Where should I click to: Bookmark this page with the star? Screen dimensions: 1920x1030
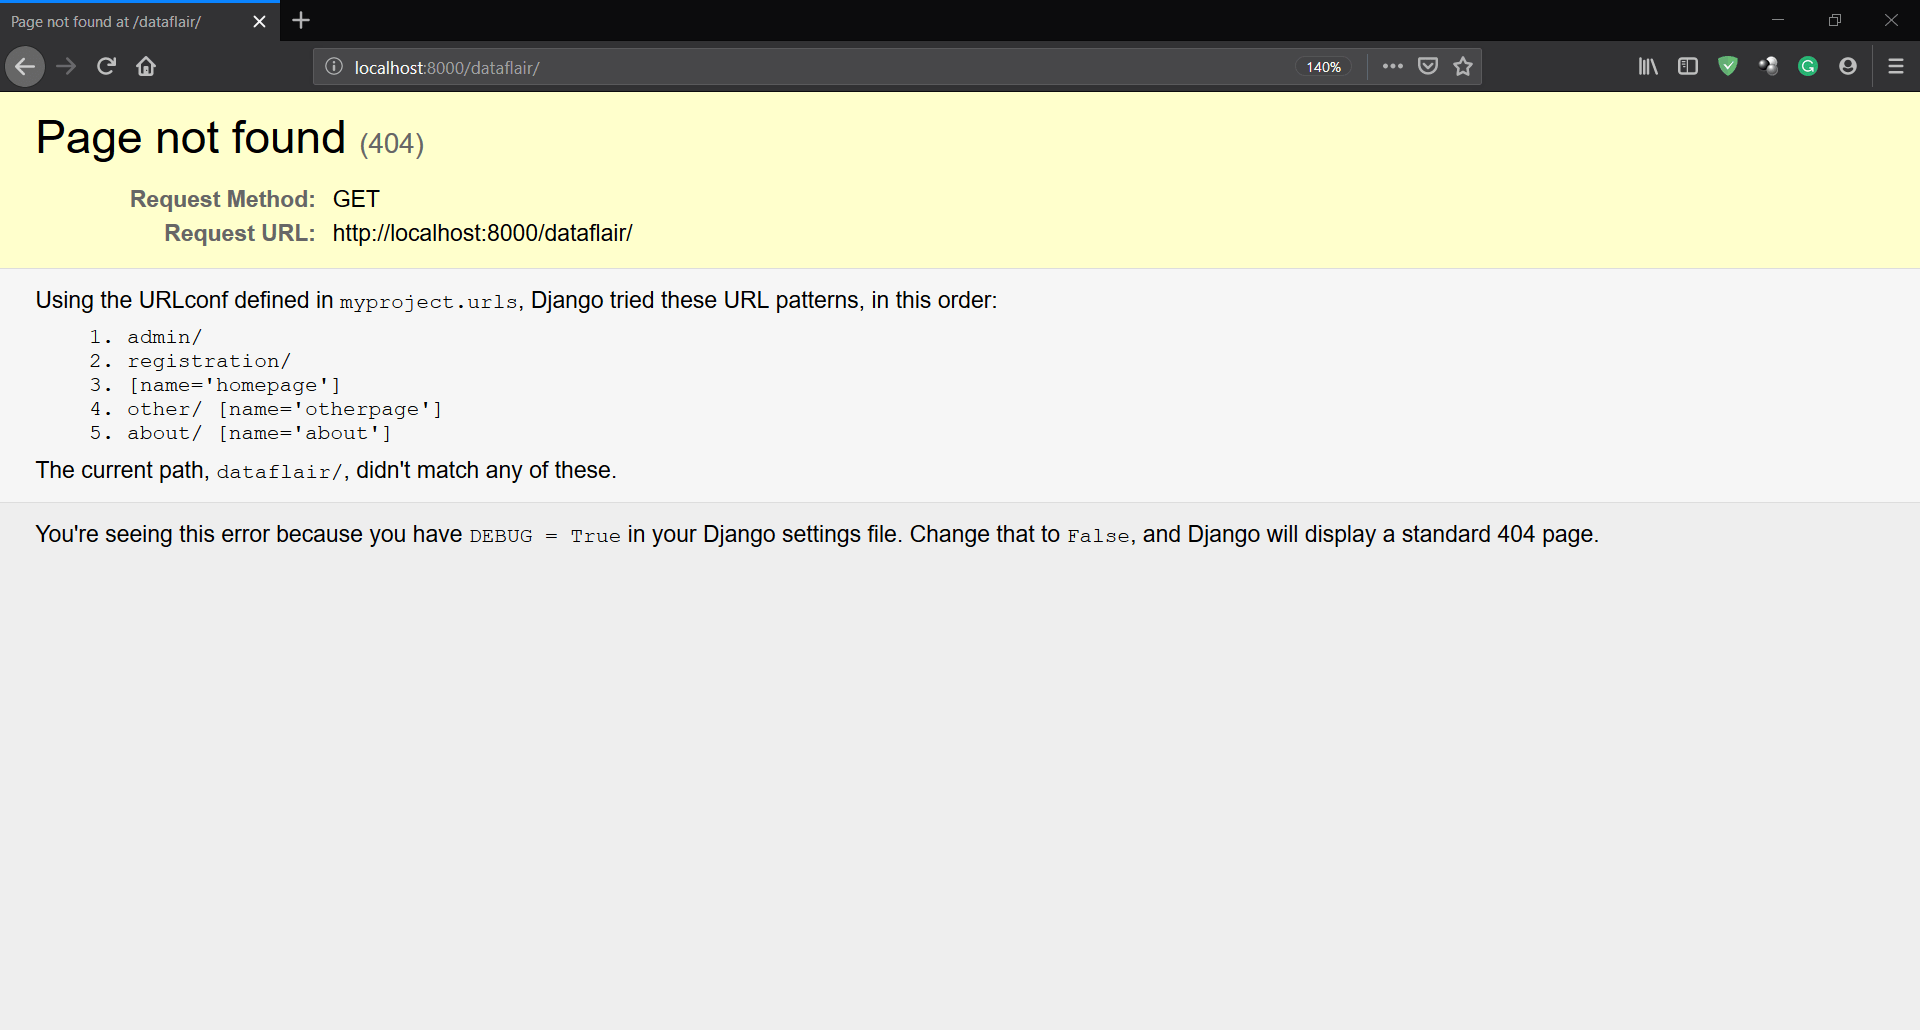[1463, 66]
